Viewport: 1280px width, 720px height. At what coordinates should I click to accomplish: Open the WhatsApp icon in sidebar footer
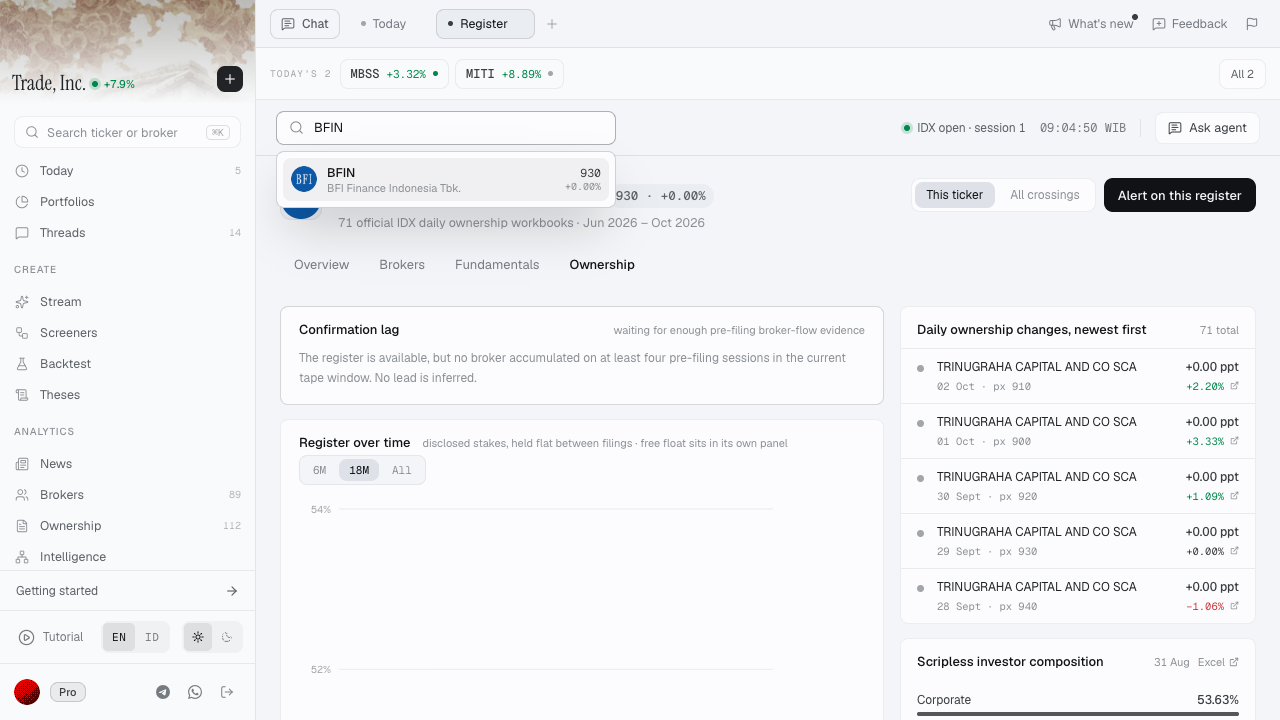[195, 692]
